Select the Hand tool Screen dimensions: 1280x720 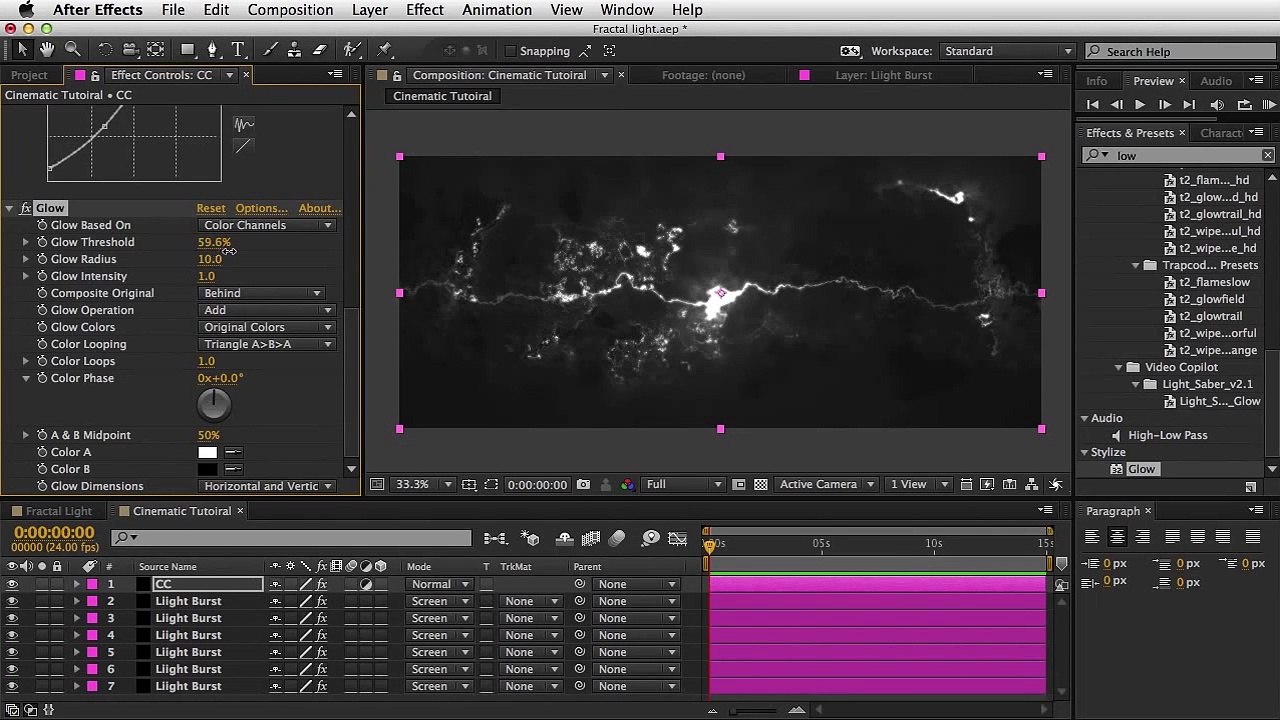pos(48,50)
